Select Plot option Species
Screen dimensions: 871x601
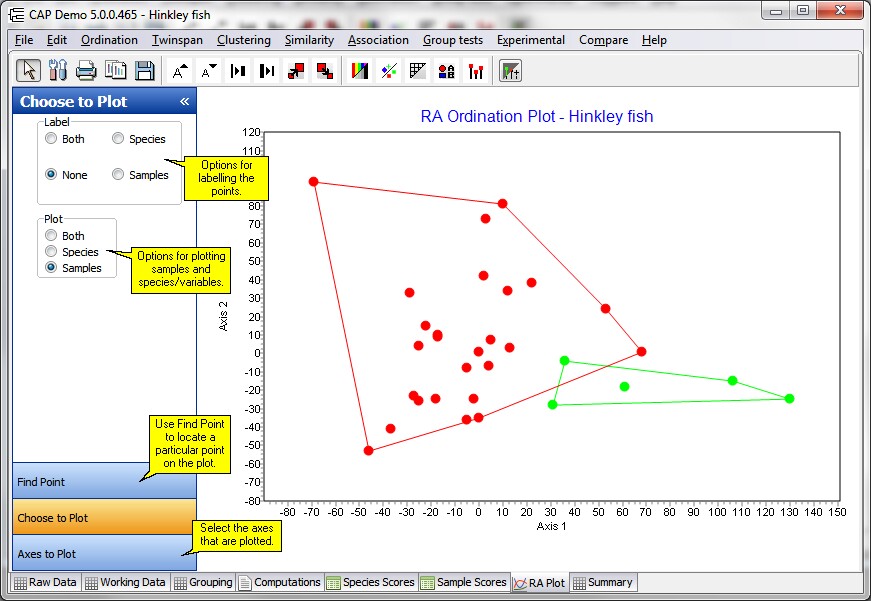click(72, 252)
